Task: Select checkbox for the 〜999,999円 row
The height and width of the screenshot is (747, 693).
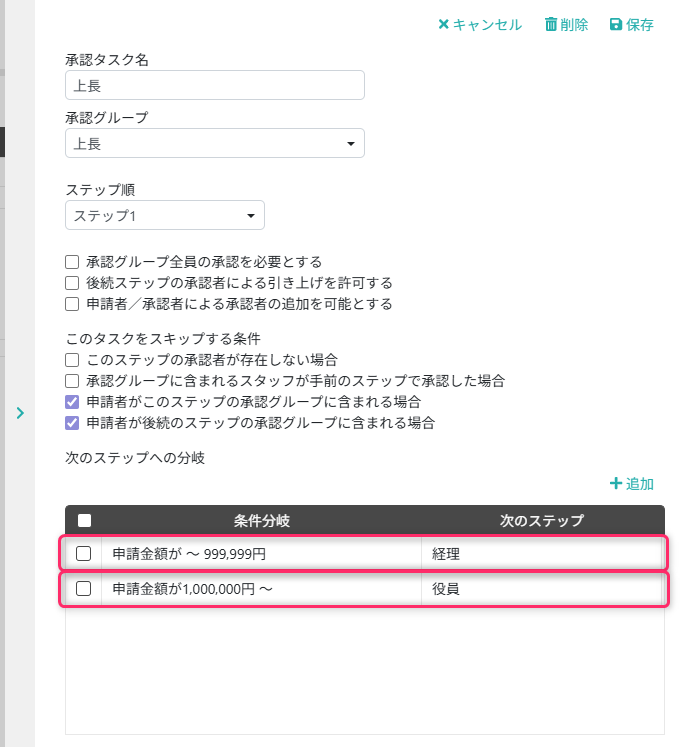Action: (x=84, y=553)
